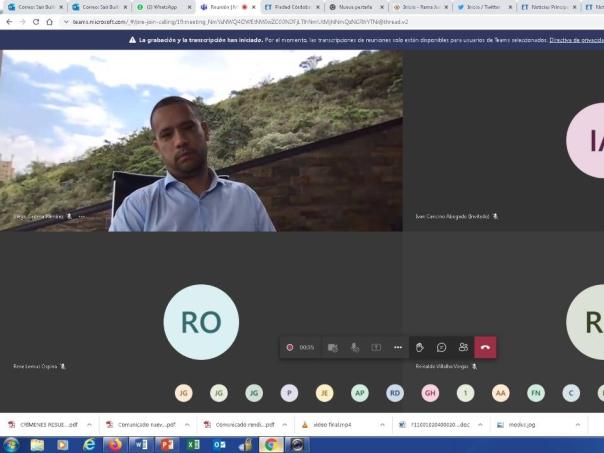Show the participants panel
Image resolution: width=604 pixels, height=453 pixels.
(x=463, y=347)
